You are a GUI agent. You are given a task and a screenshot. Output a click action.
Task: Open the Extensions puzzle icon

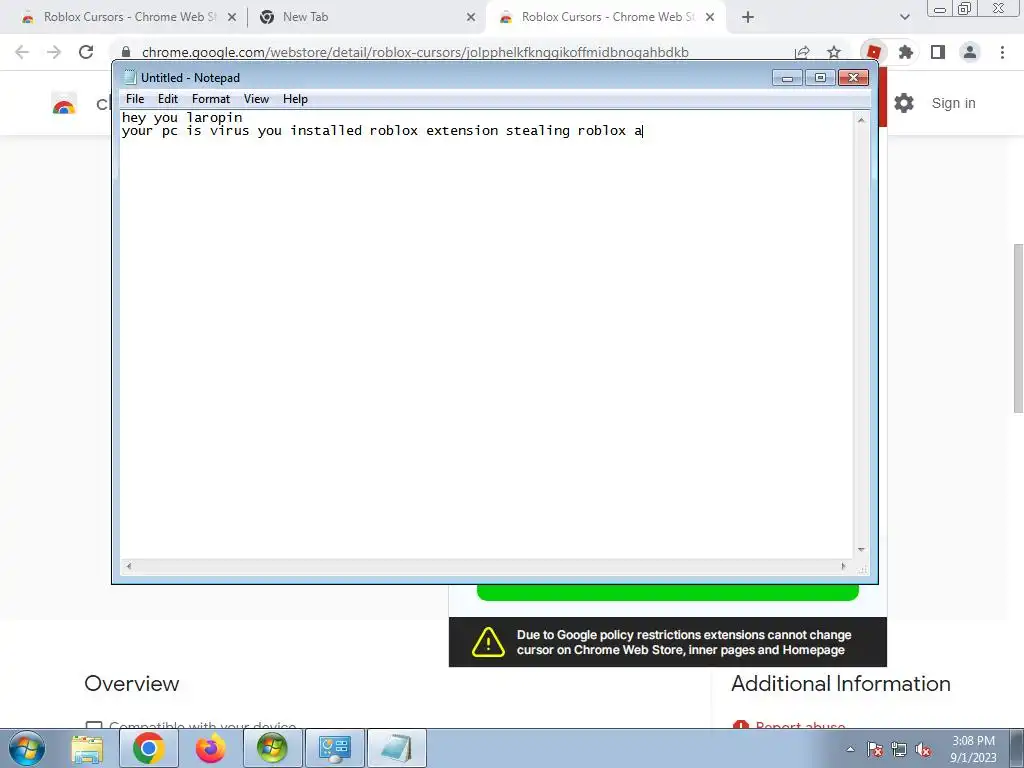[x=906, y=52]
